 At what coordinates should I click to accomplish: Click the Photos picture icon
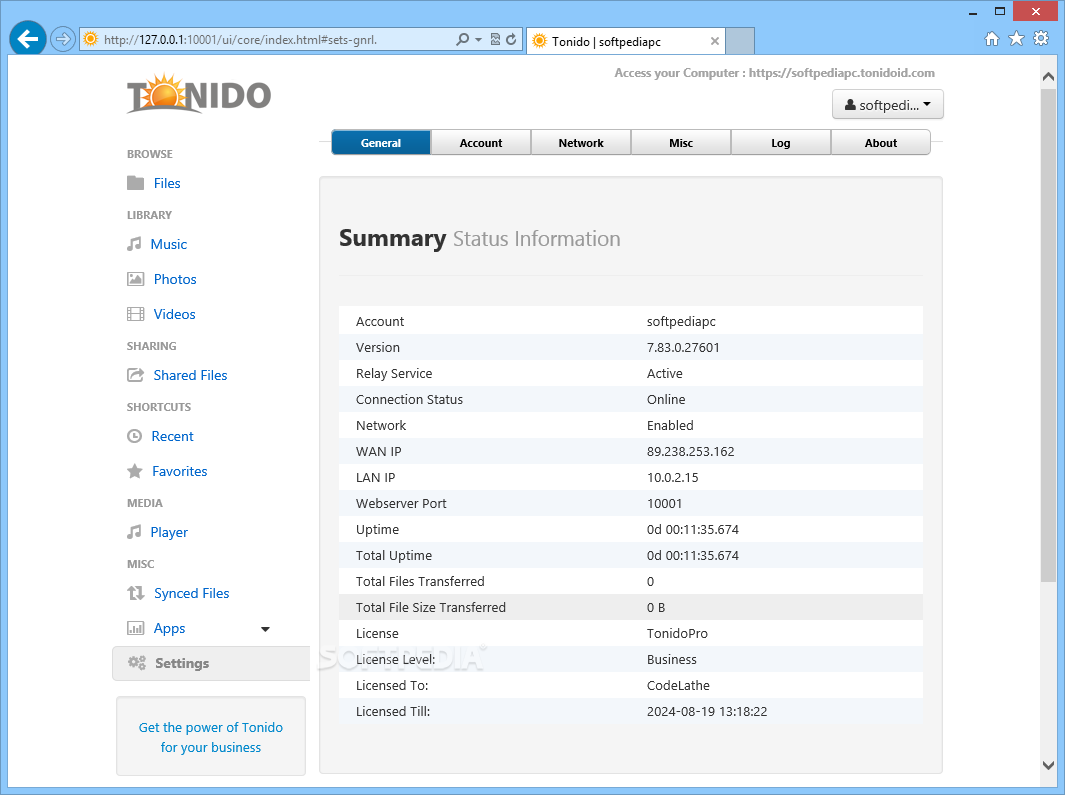(135, 279)
